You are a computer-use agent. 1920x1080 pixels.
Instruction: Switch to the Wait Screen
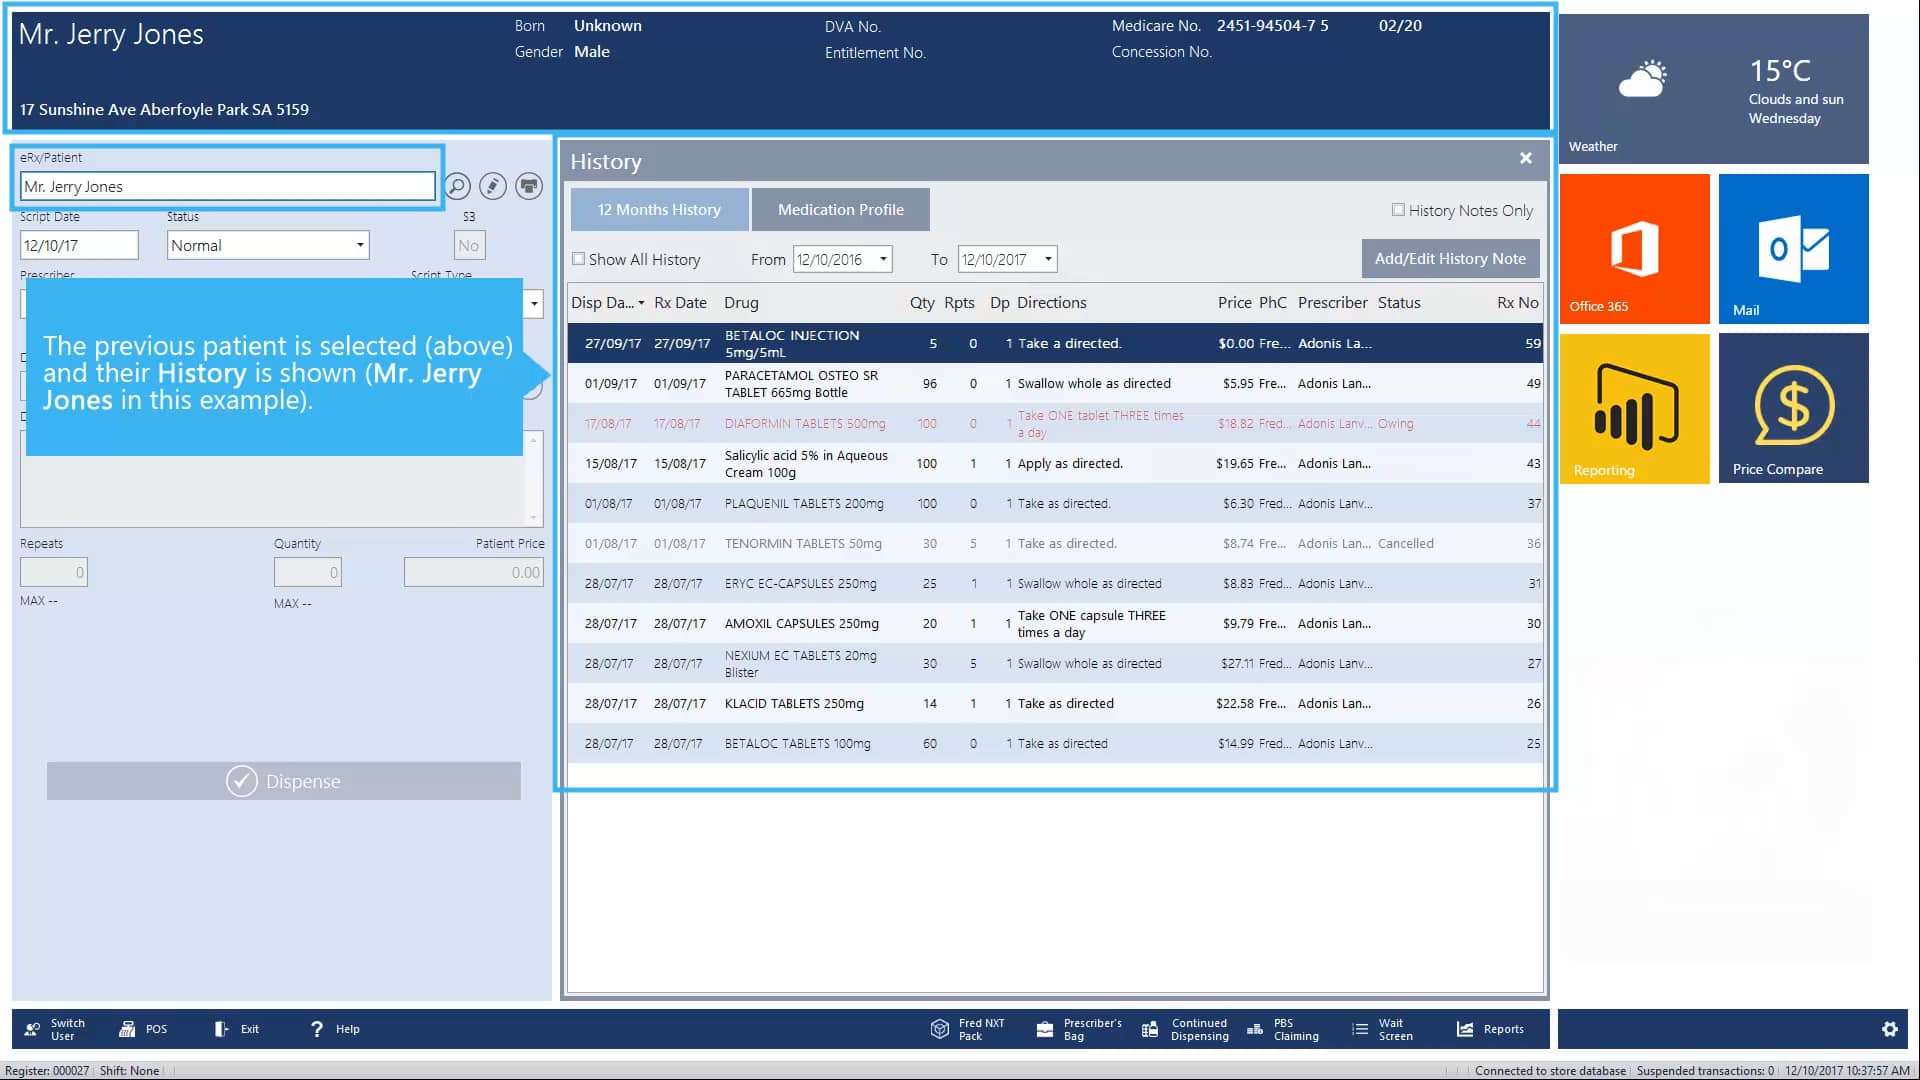coord(1383,1028)
